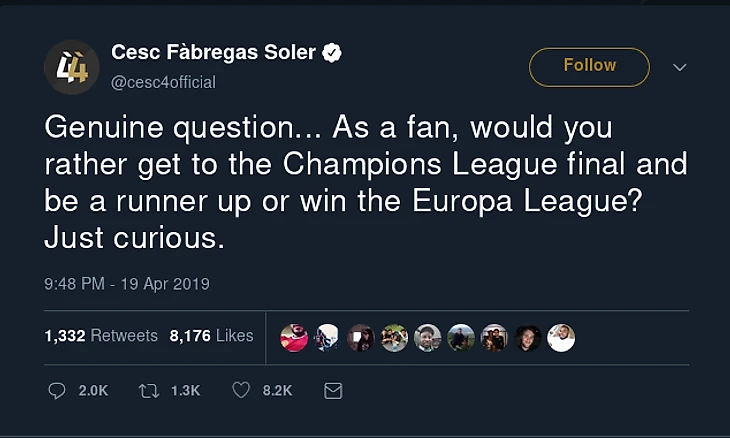
Task: Click the blue verified badge
Action: (333, 53)
